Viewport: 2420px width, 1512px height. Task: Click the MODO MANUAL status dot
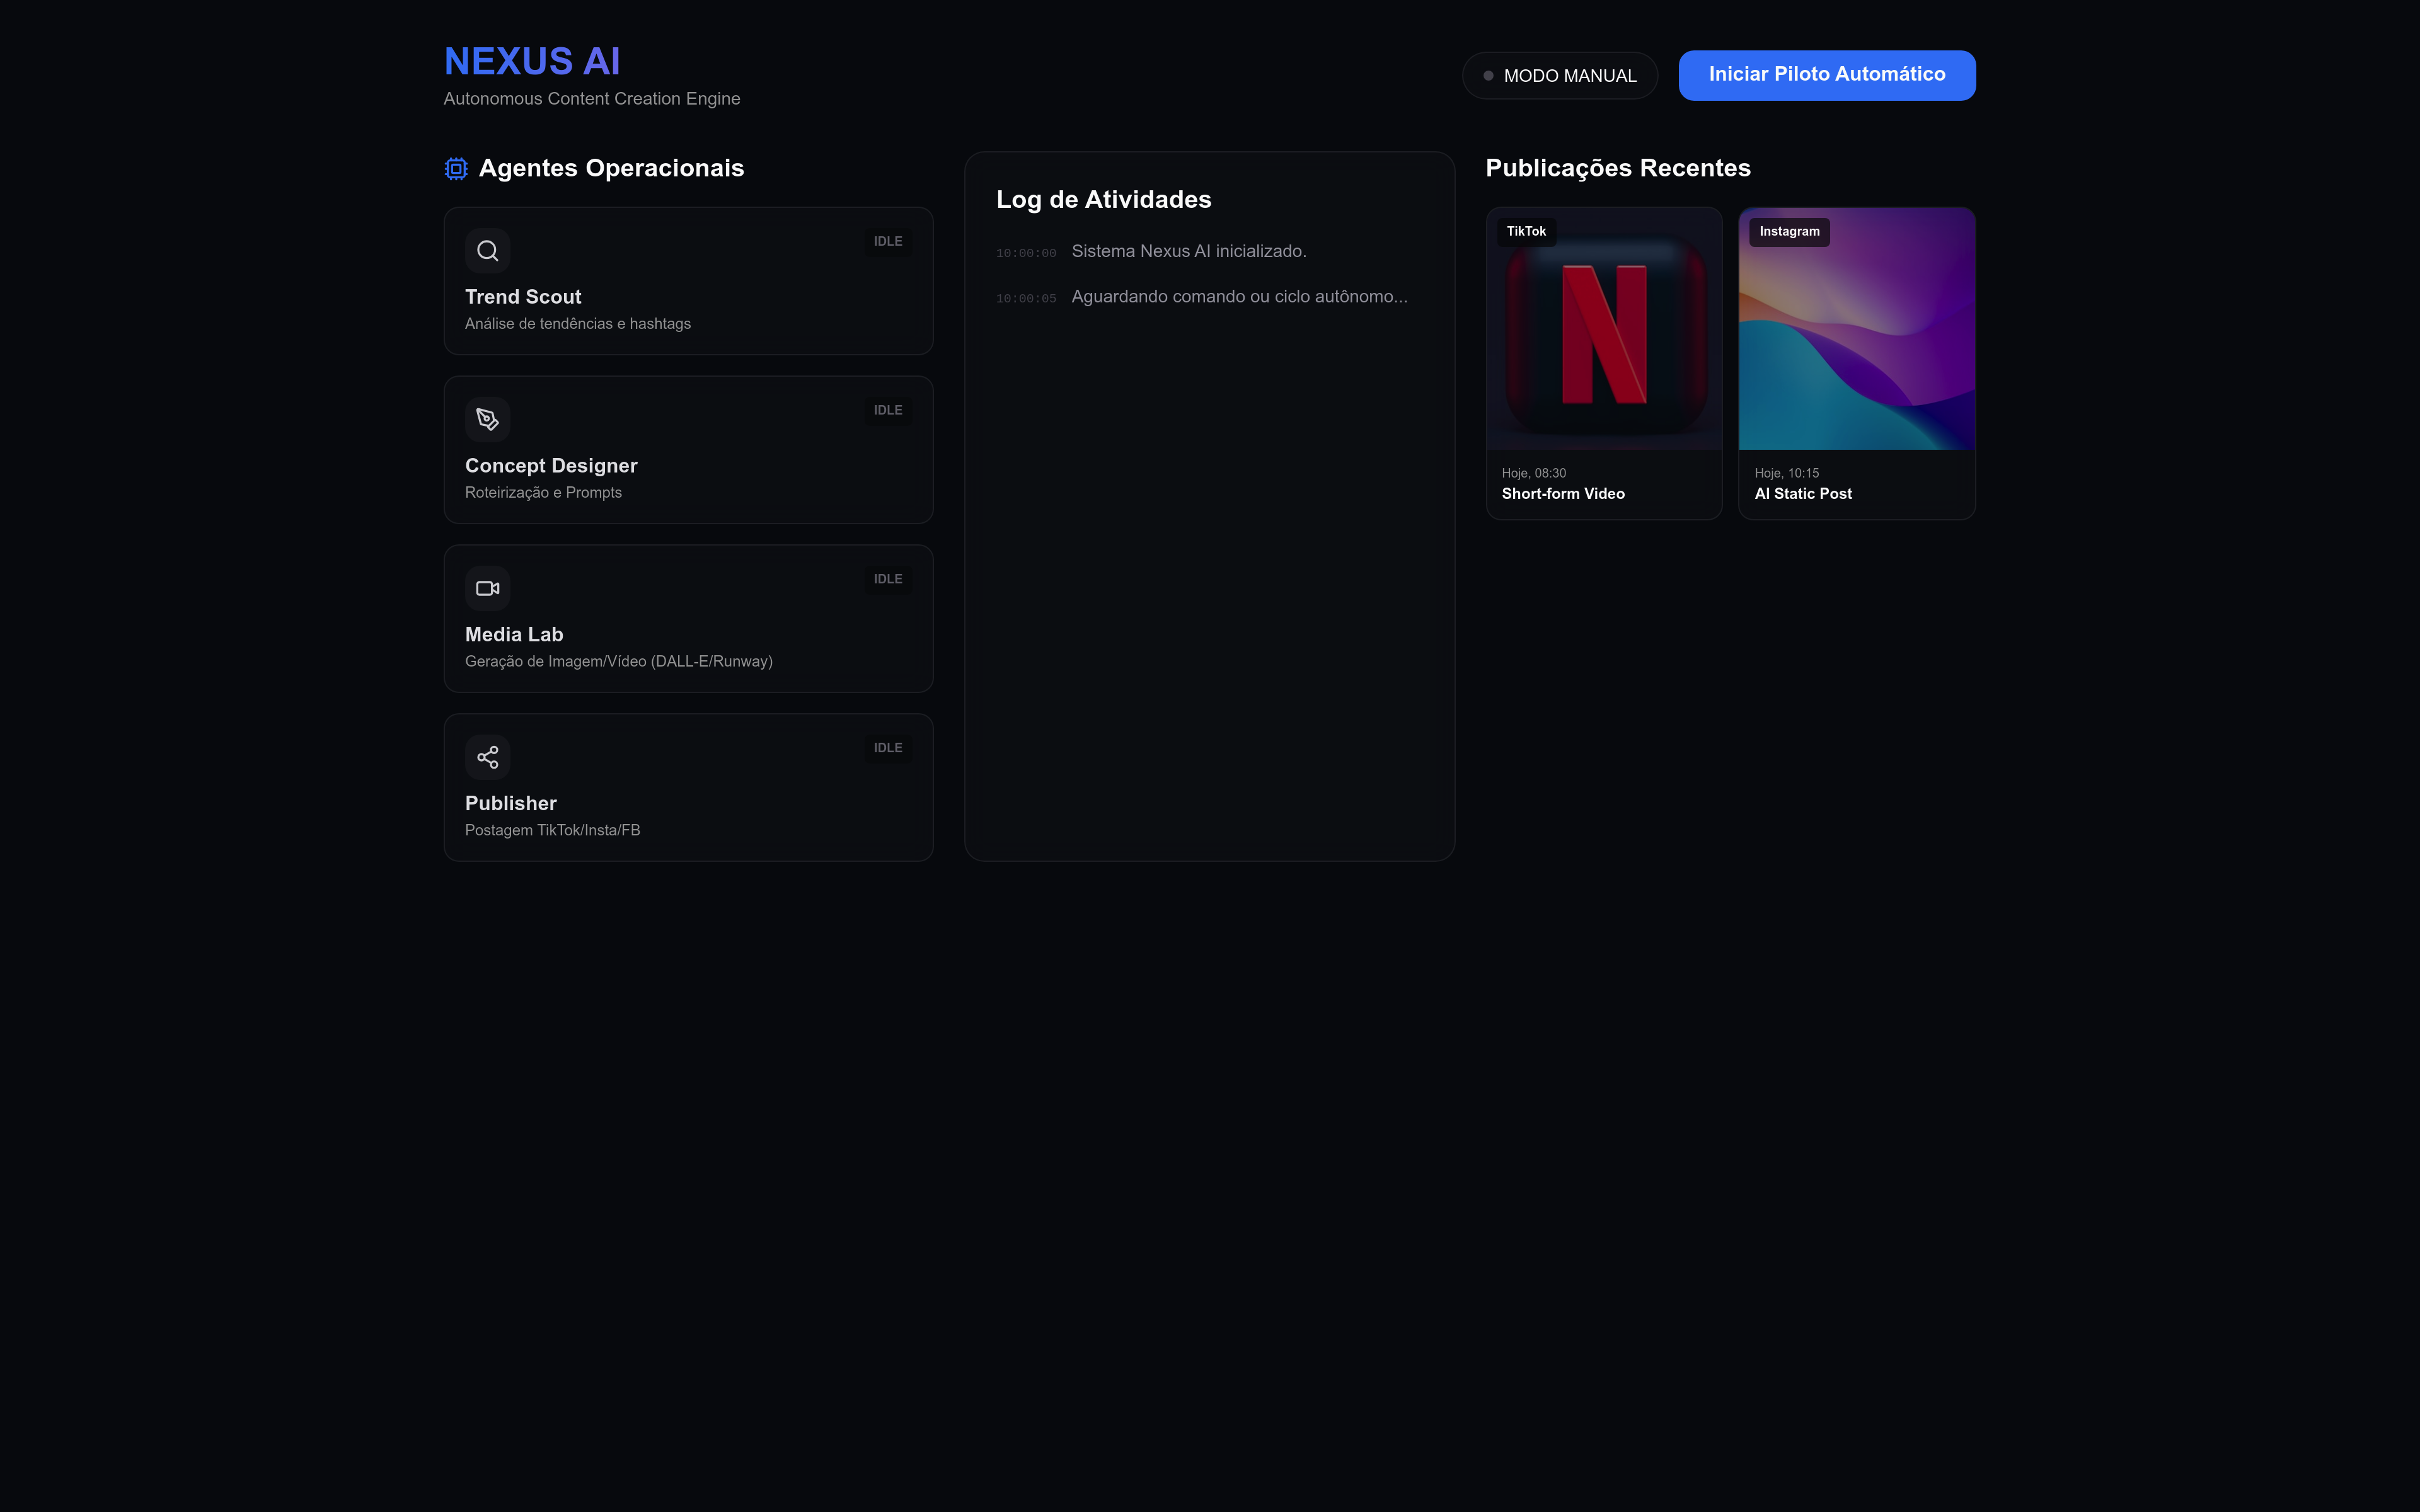(x=1488, y=76)
